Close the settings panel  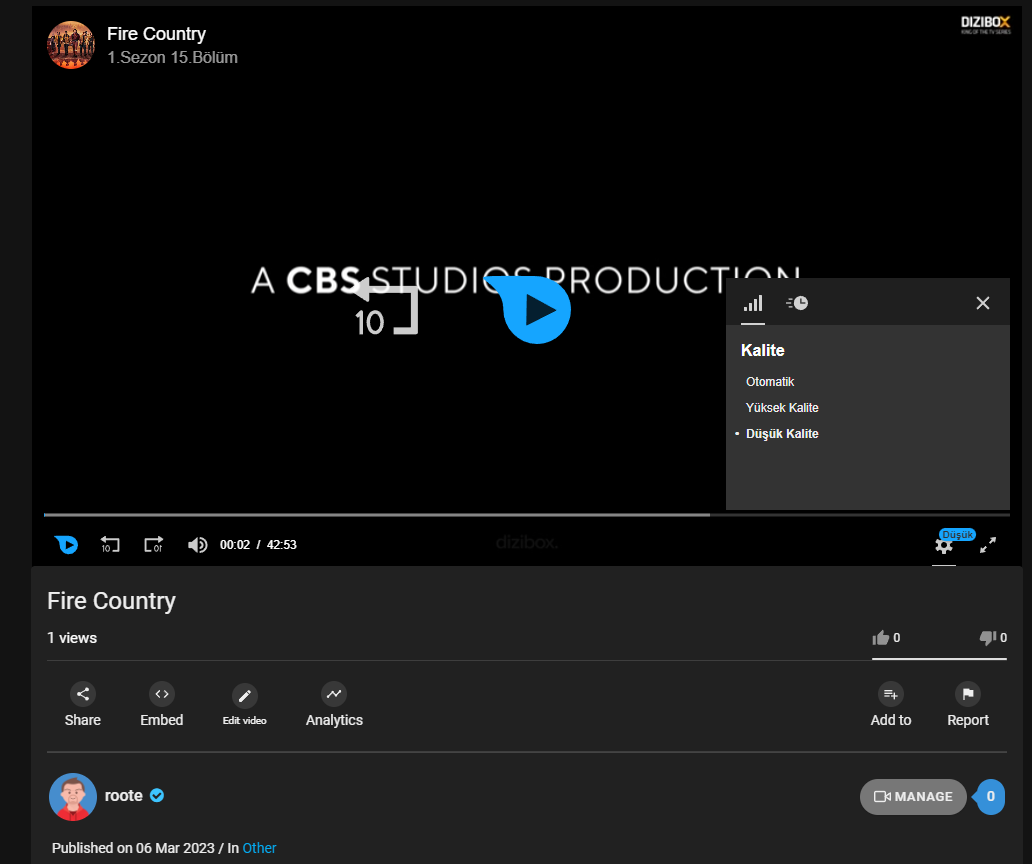click(x=983, y=303)
